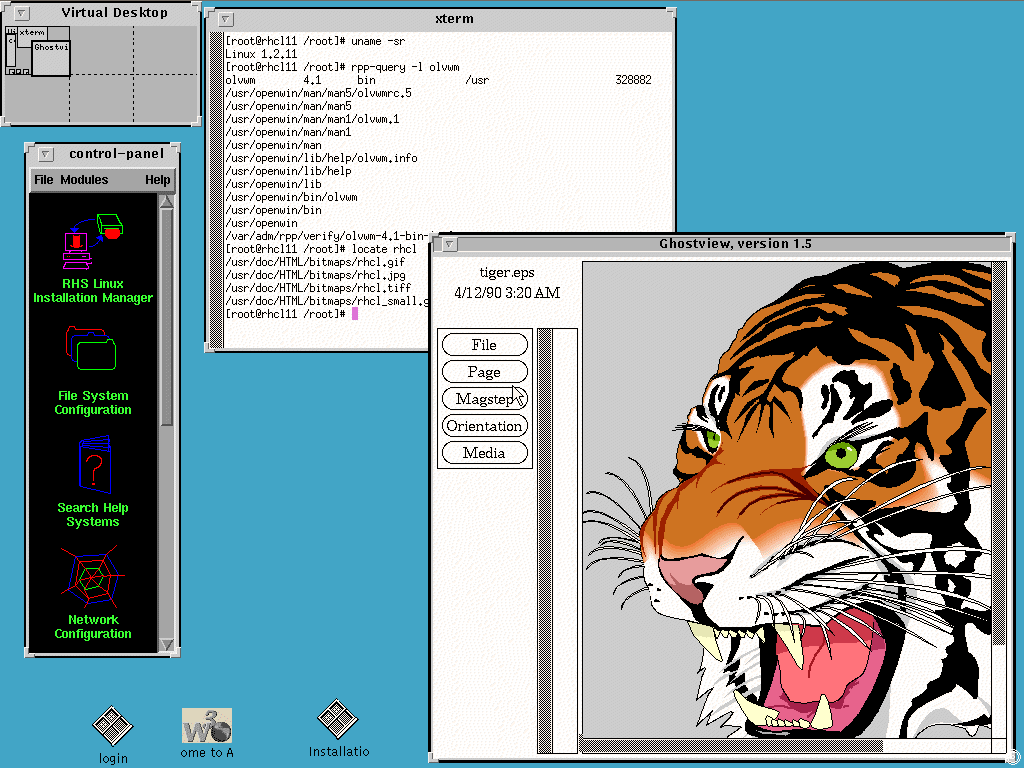This screenshot has width=1024, height=768.
Task: Open the Virtual Desktop window menu button
Action: click(22, 13)
